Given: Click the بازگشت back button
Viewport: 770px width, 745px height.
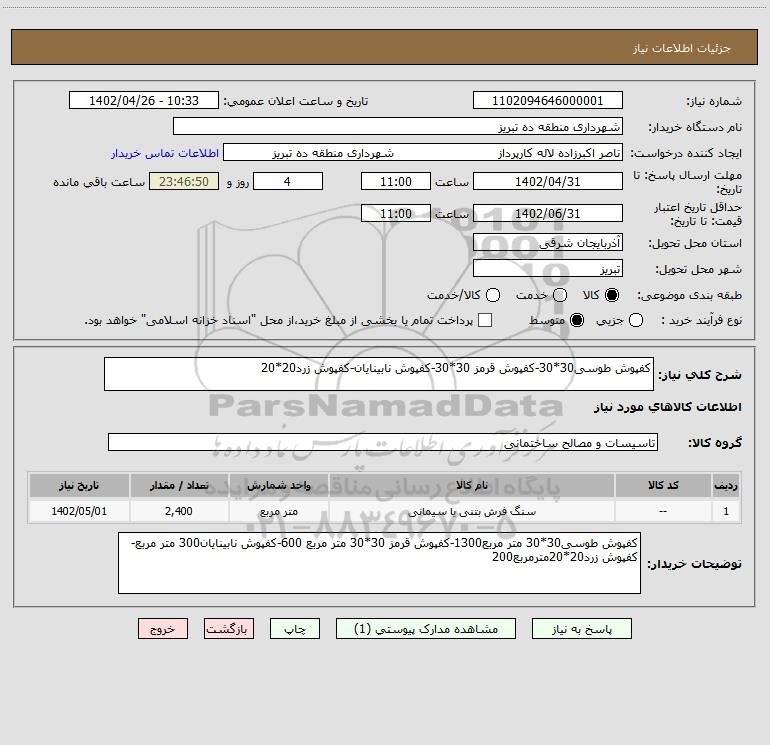Looking at the screenshot, I should (229, 629).
